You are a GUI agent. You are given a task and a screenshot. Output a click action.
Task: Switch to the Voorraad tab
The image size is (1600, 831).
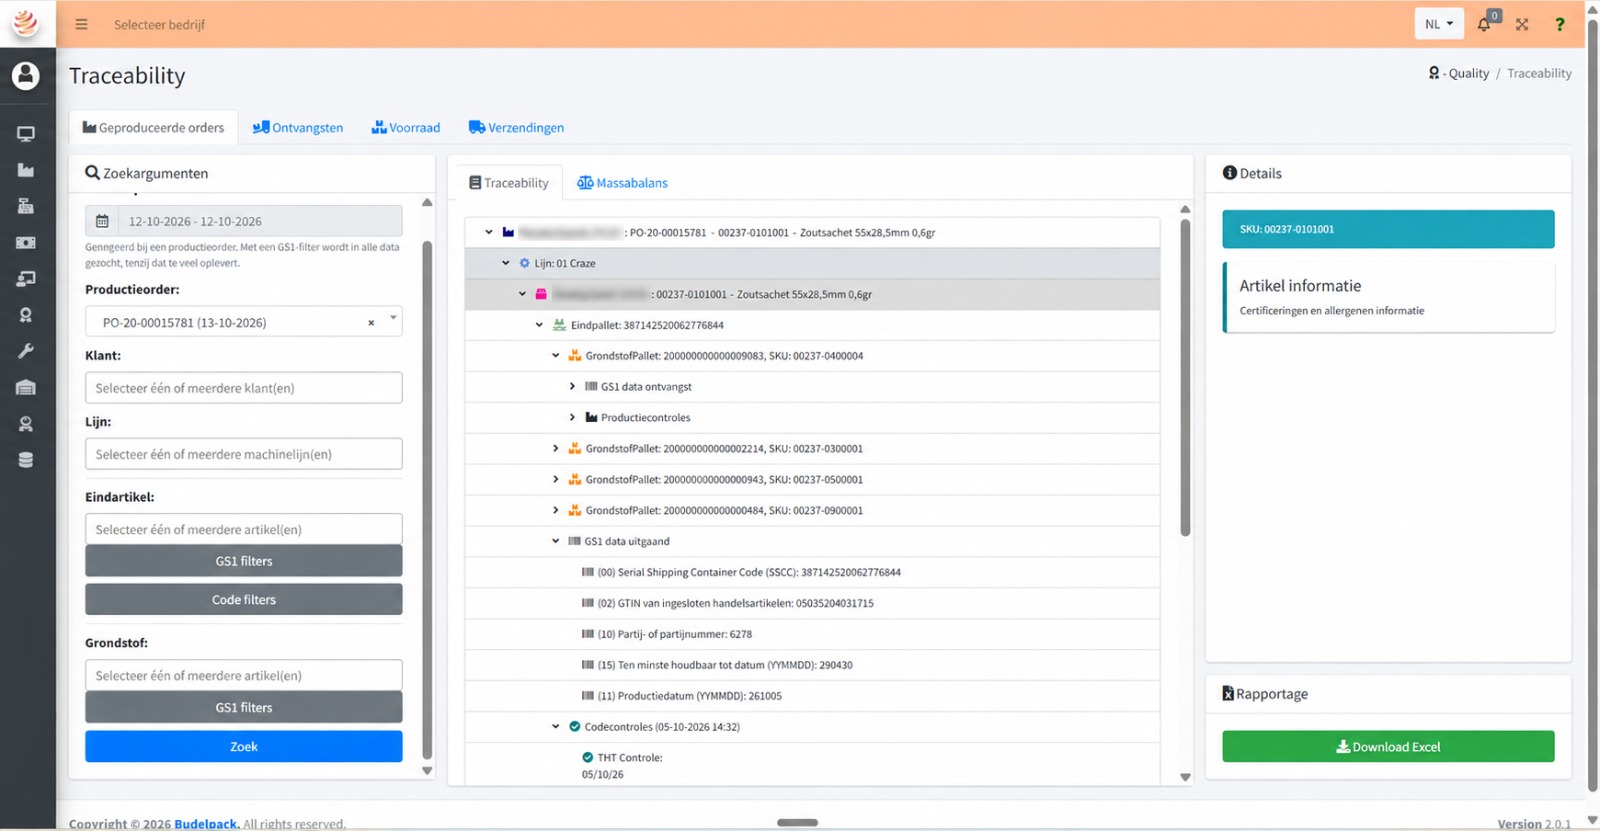406,128
